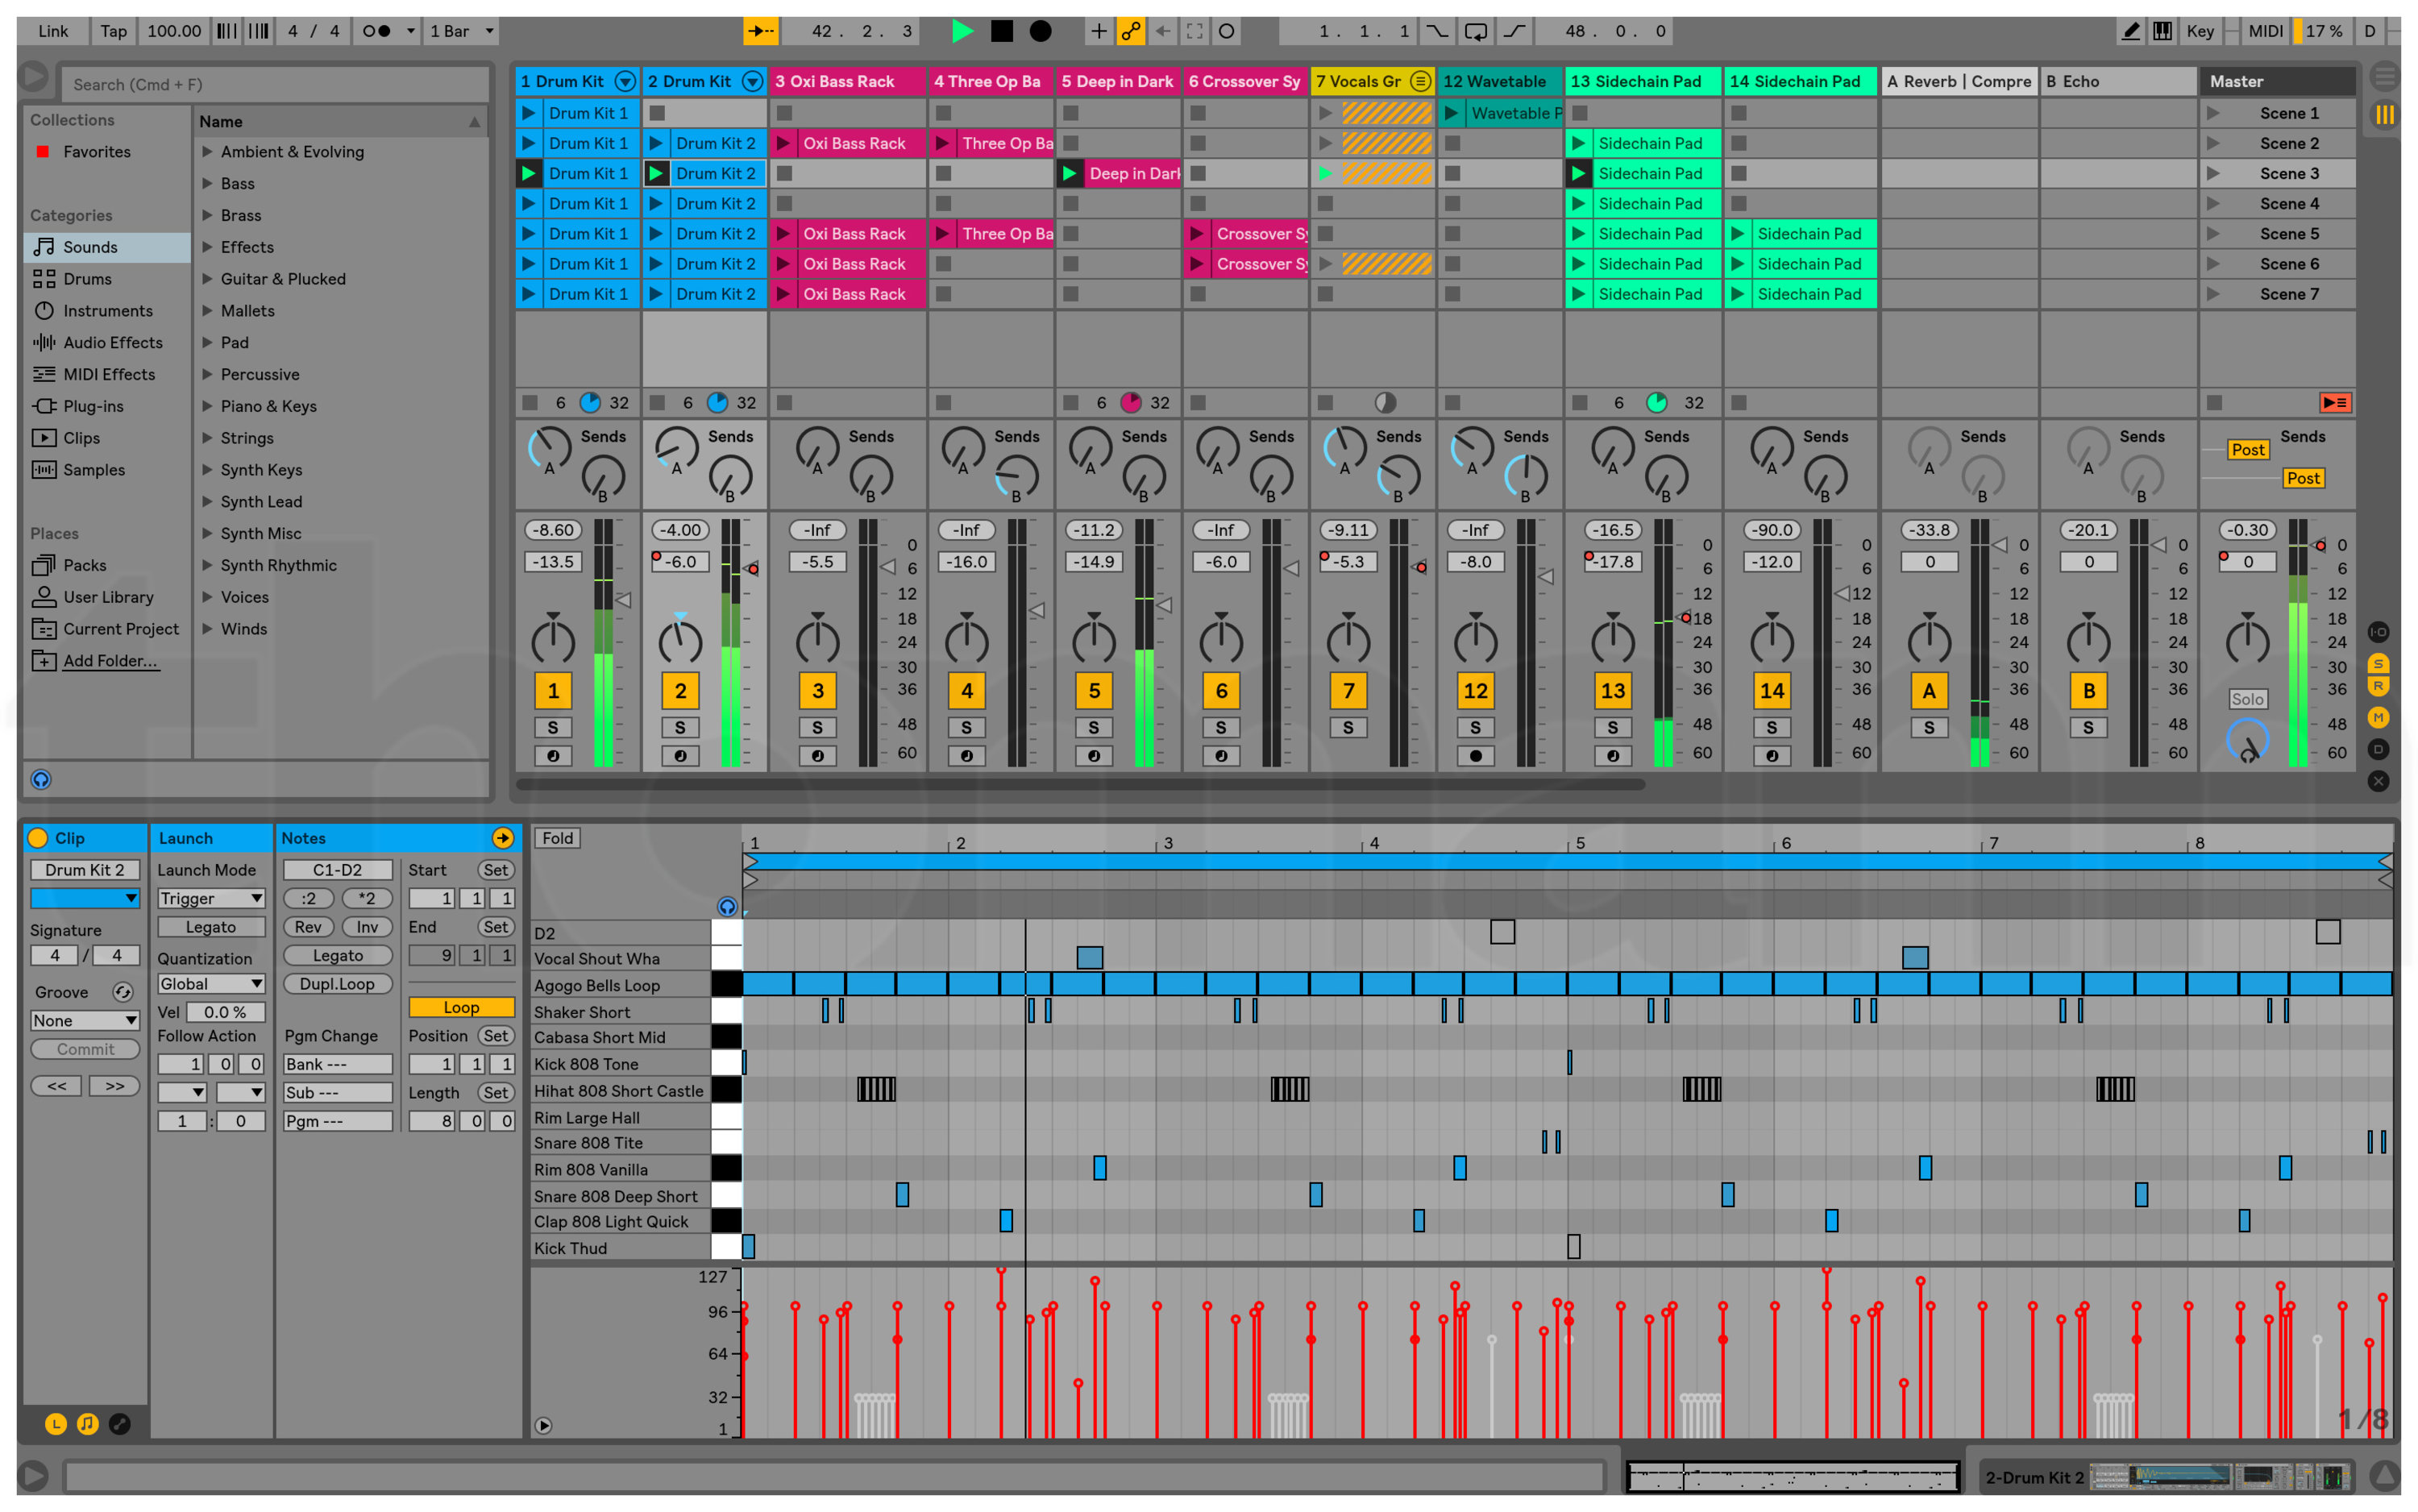Solo track 3 Oxi Bass Rack
Screen dimensions: 2418x1512
click(817, 727)
